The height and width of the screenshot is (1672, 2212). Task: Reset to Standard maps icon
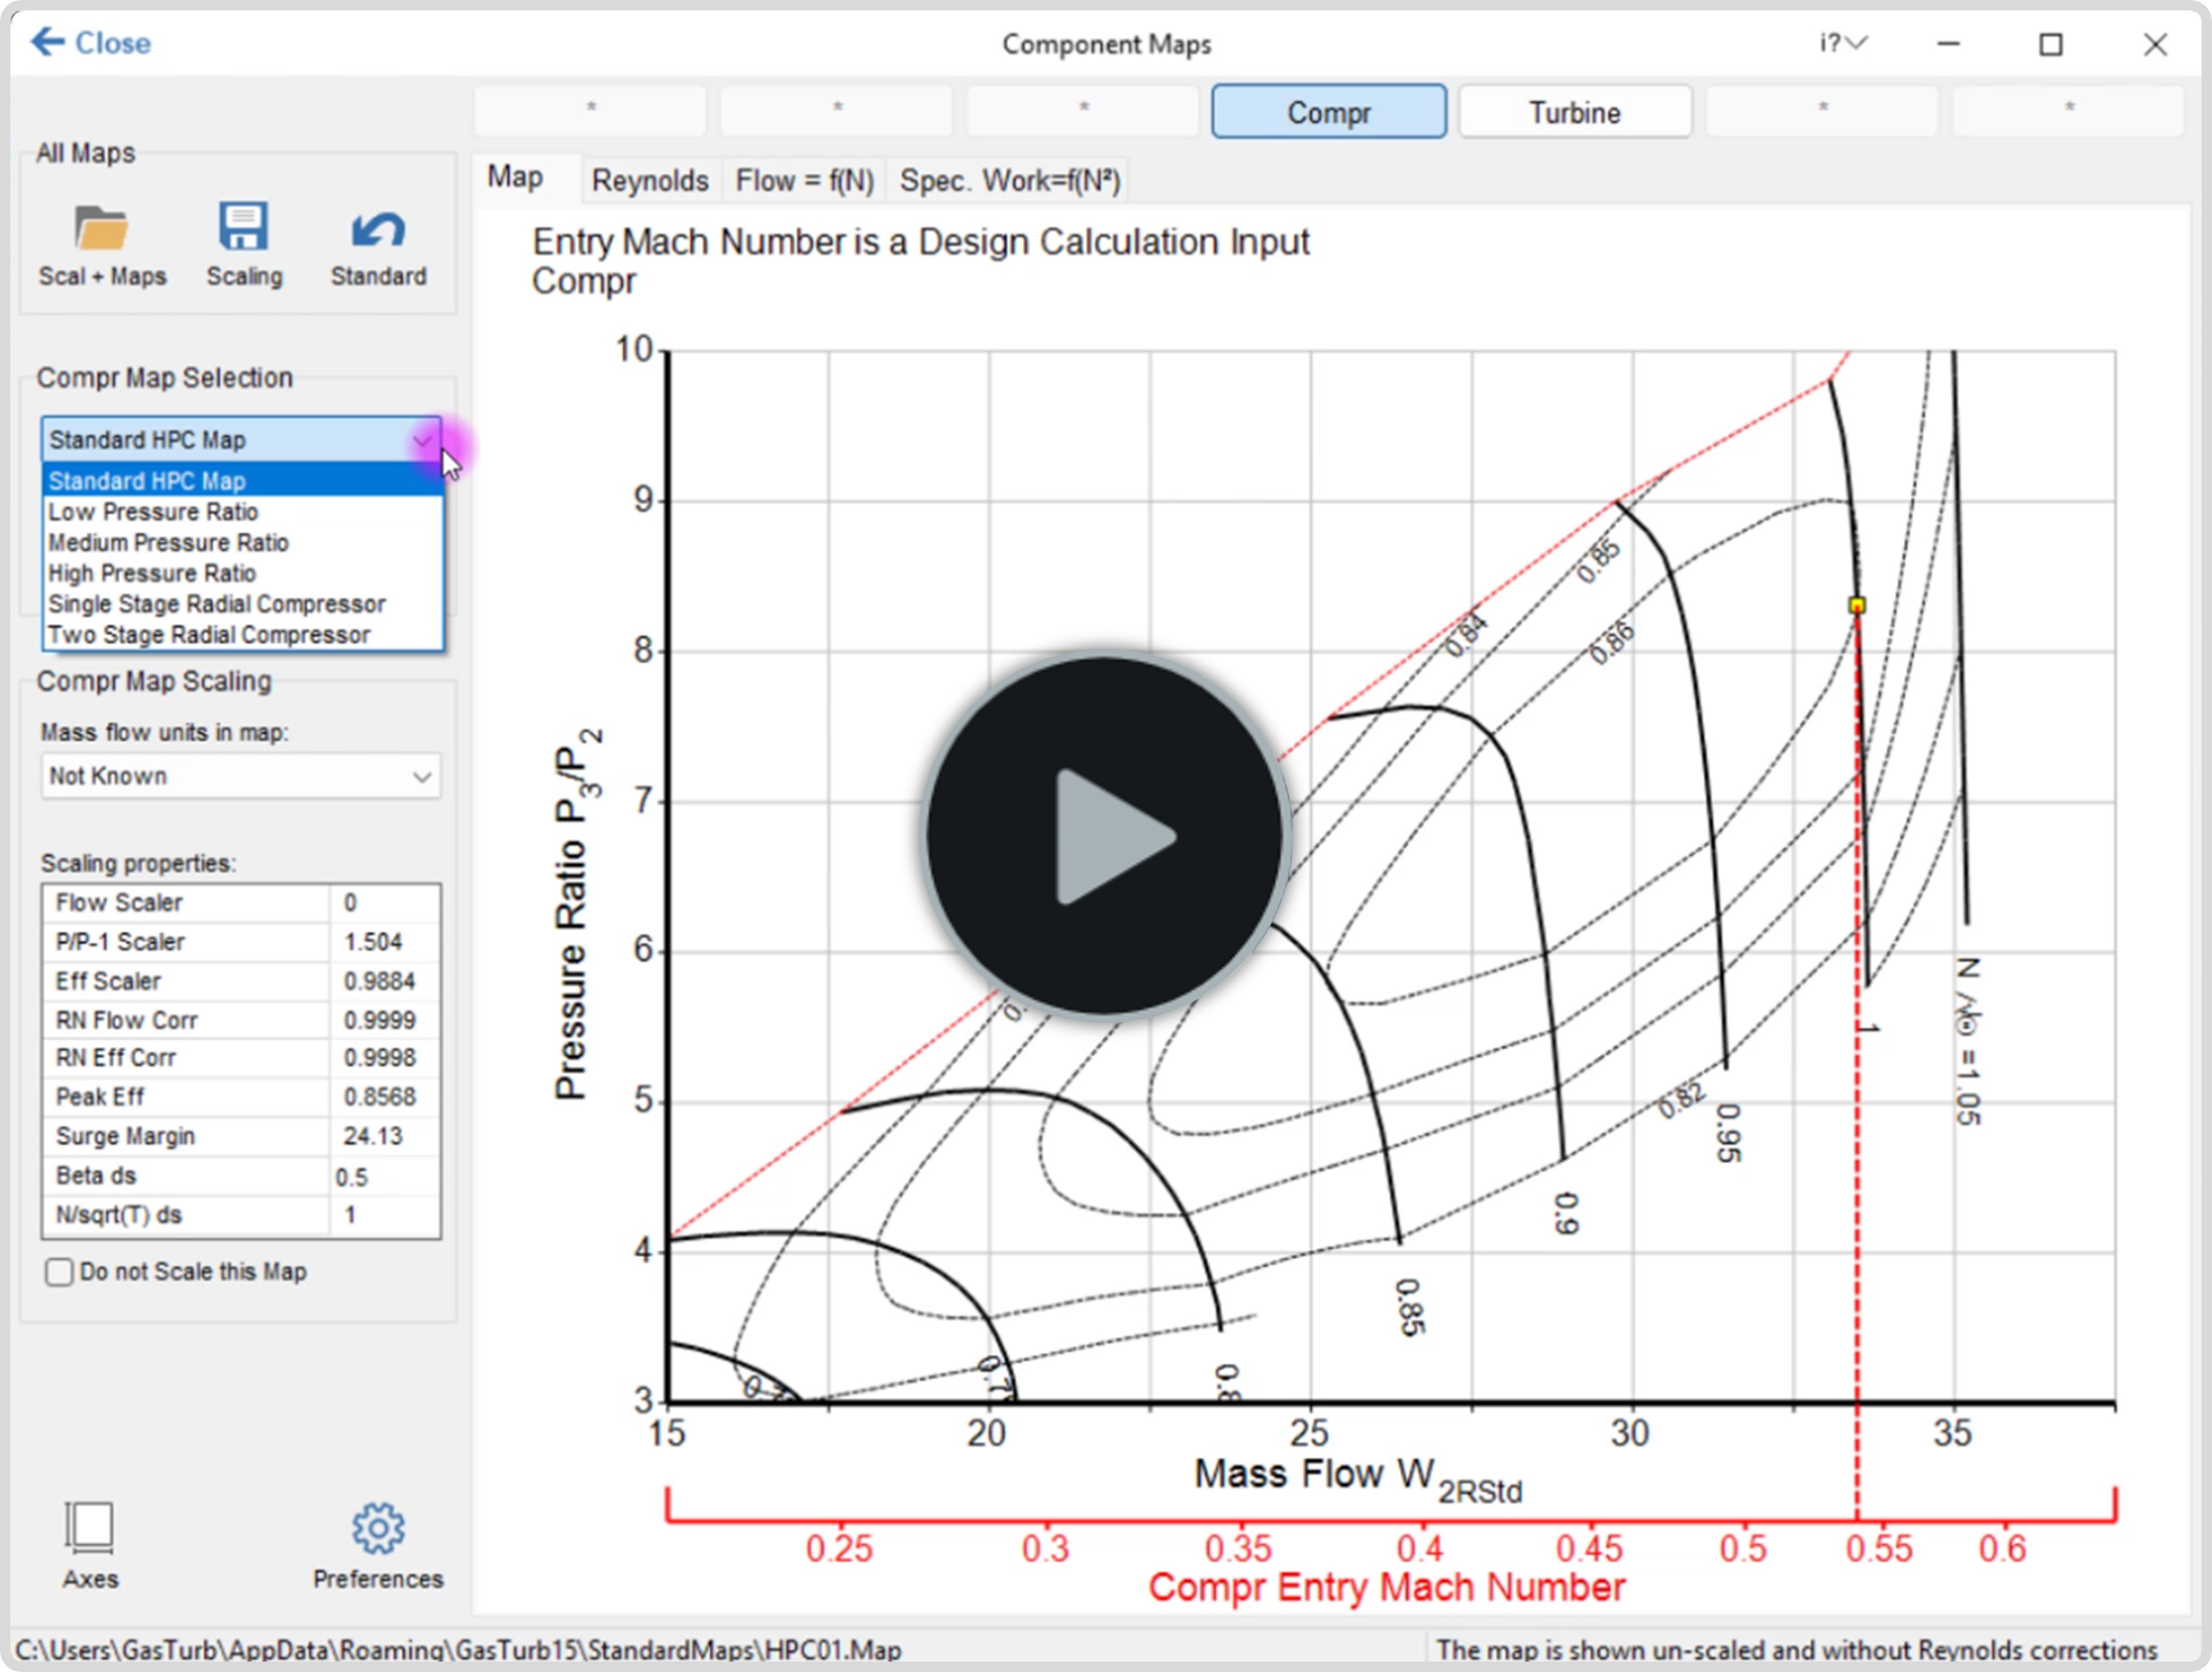coord(378,229)
